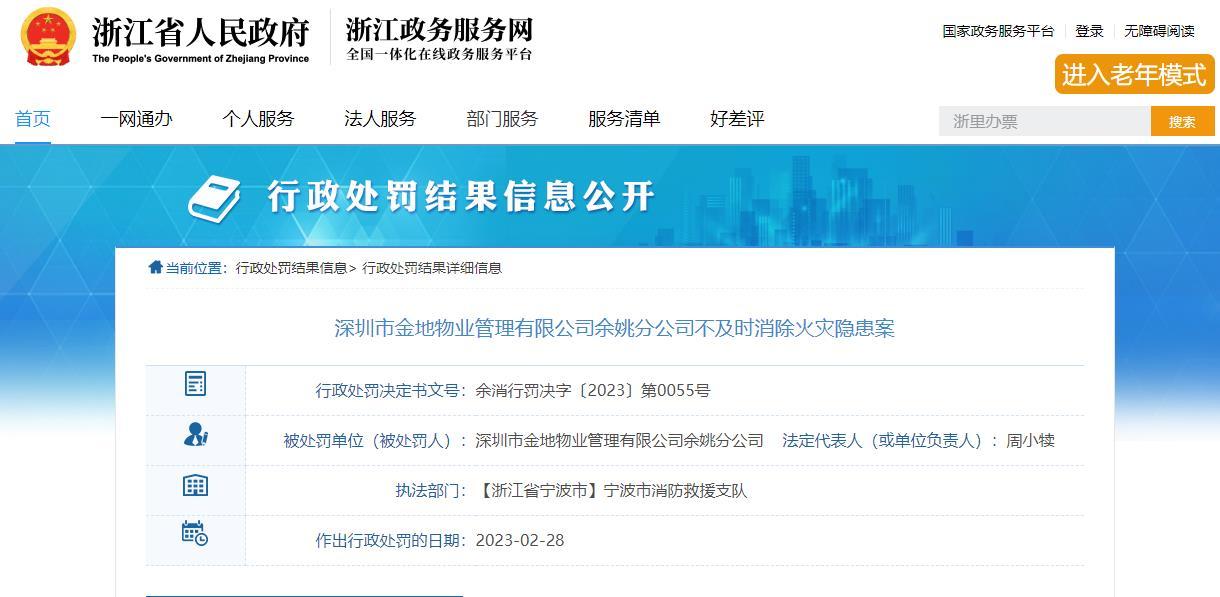Select the date 2023-02-28
Image resolution: width=1220 pixels, height=597 pixels.
pyautogui.click(x=520, y=540)
